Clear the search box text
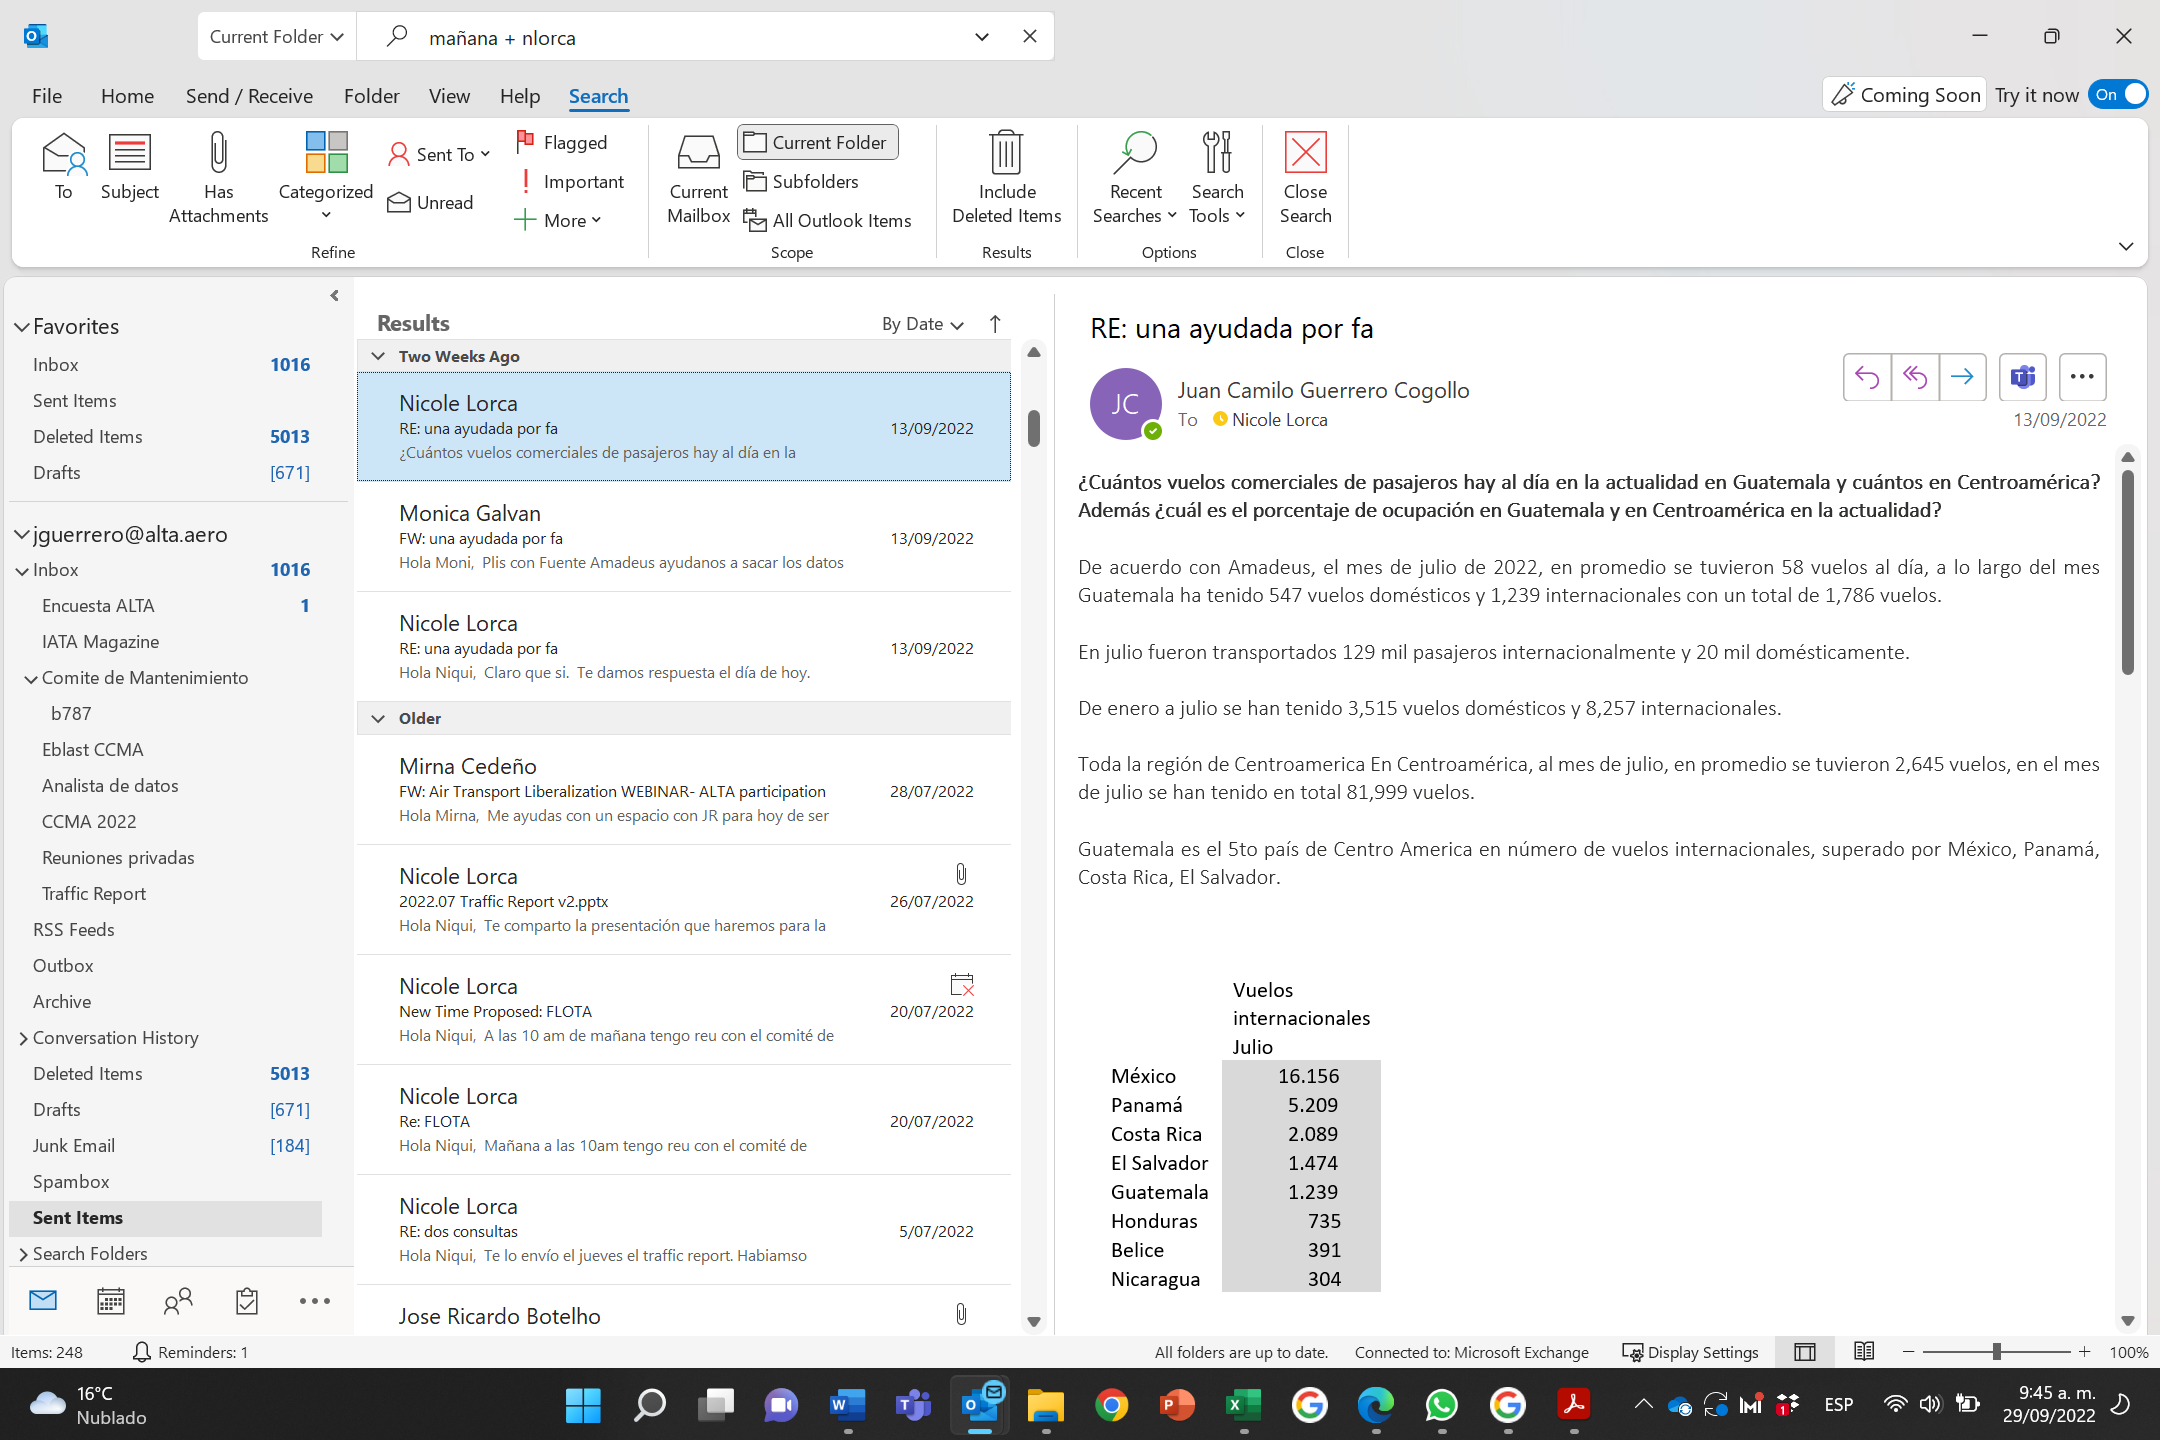Image resolution: width=2160 pixels, height=1440 pixels. (x=1029, y=36)
